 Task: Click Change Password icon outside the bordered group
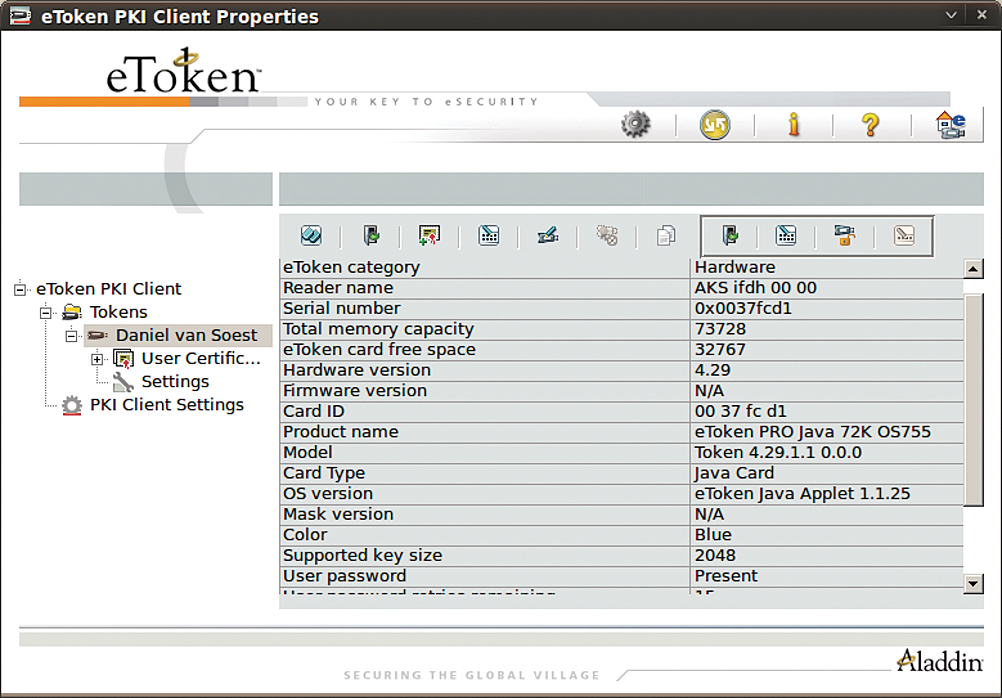click(x=489, y=236)
